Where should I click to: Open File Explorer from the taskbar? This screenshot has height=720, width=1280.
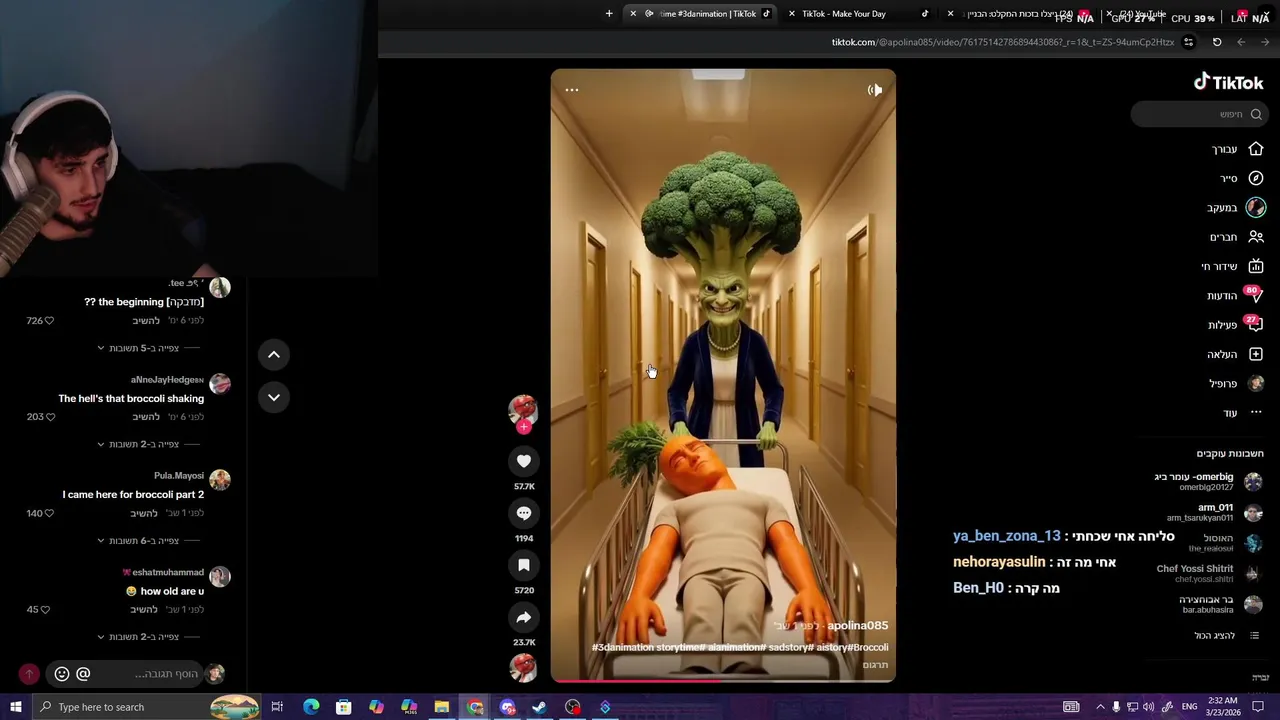[x=441, y=707]
